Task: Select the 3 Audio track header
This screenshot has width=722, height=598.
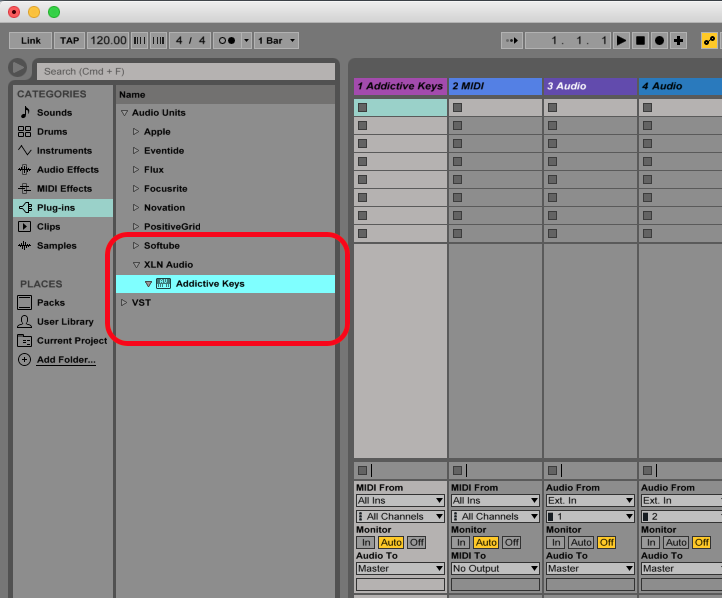Action: pos(590,86)
